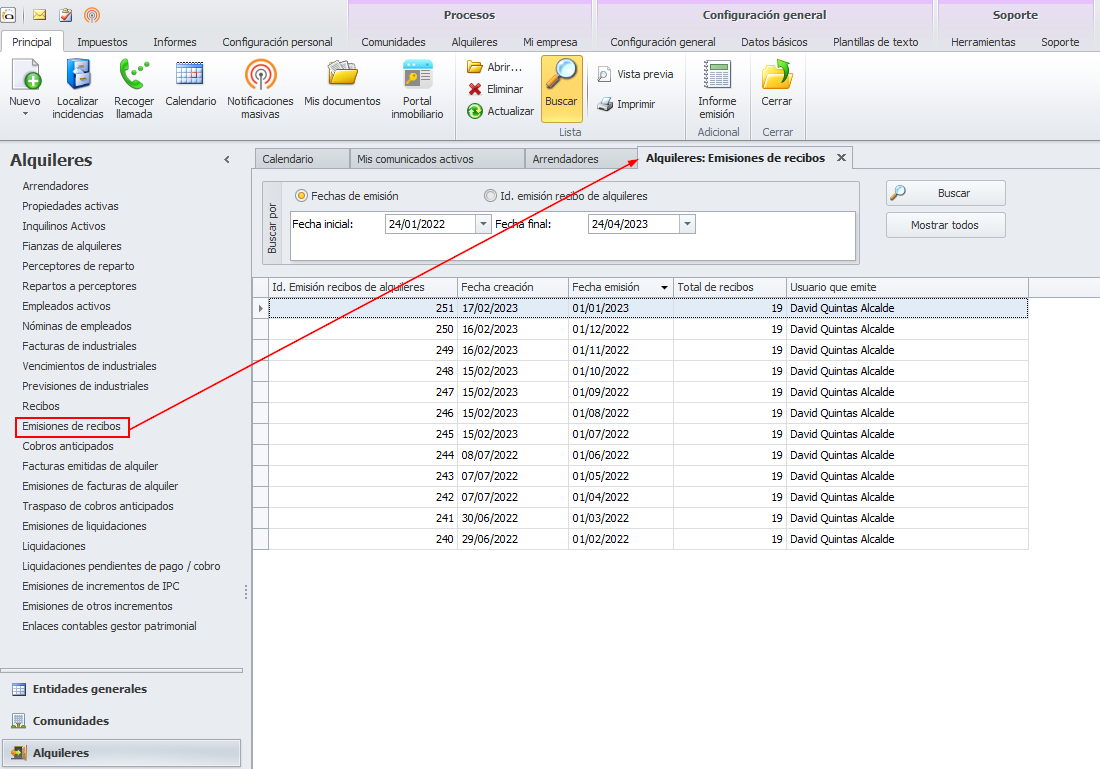Screen dimensions: 1100x769
Task: Switch to the Impuestos ribbon tab
Action: (x=102, y=42)
